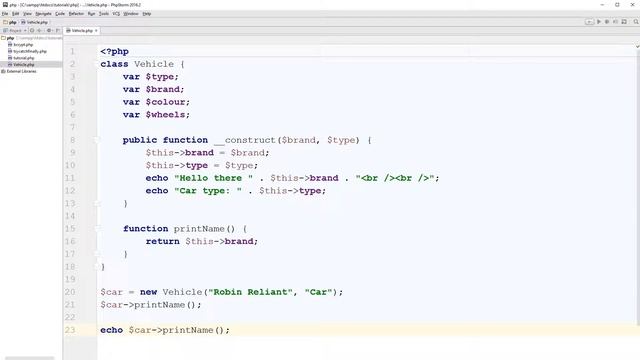Screen dimensions: 640x360
Task: Click line number 23 in the gutter
Action: pyautogui.click(x=70, y=330)
